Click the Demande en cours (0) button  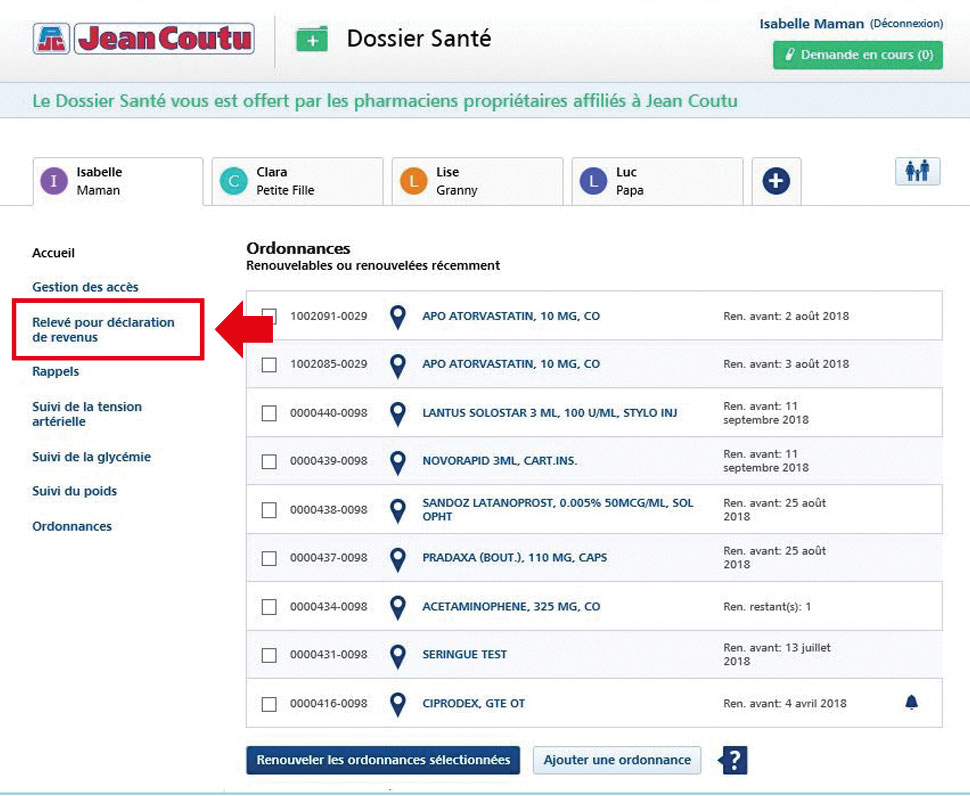click(858, 55)
